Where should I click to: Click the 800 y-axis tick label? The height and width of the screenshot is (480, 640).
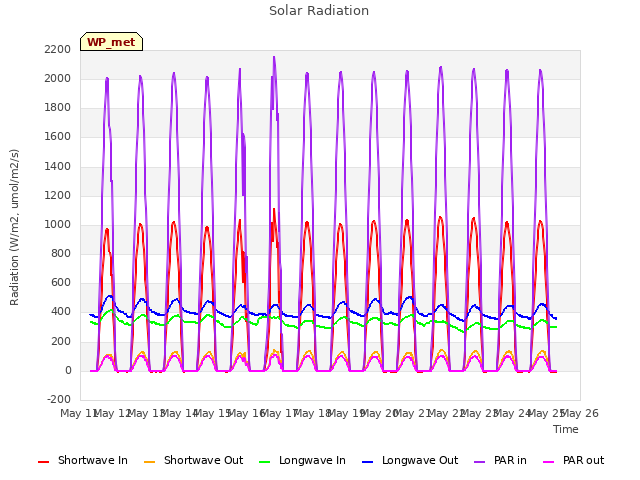point(61,253)
